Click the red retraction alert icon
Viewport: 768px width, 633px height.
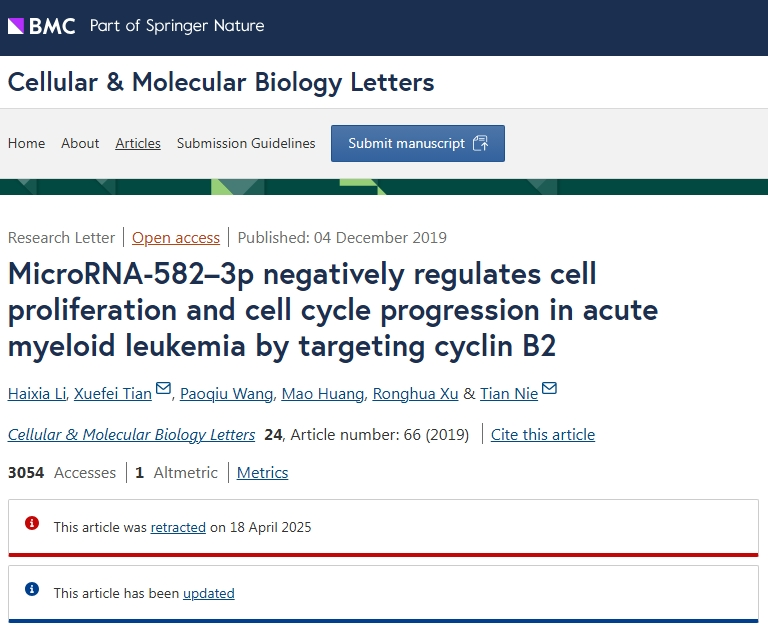tap(32, 523)
